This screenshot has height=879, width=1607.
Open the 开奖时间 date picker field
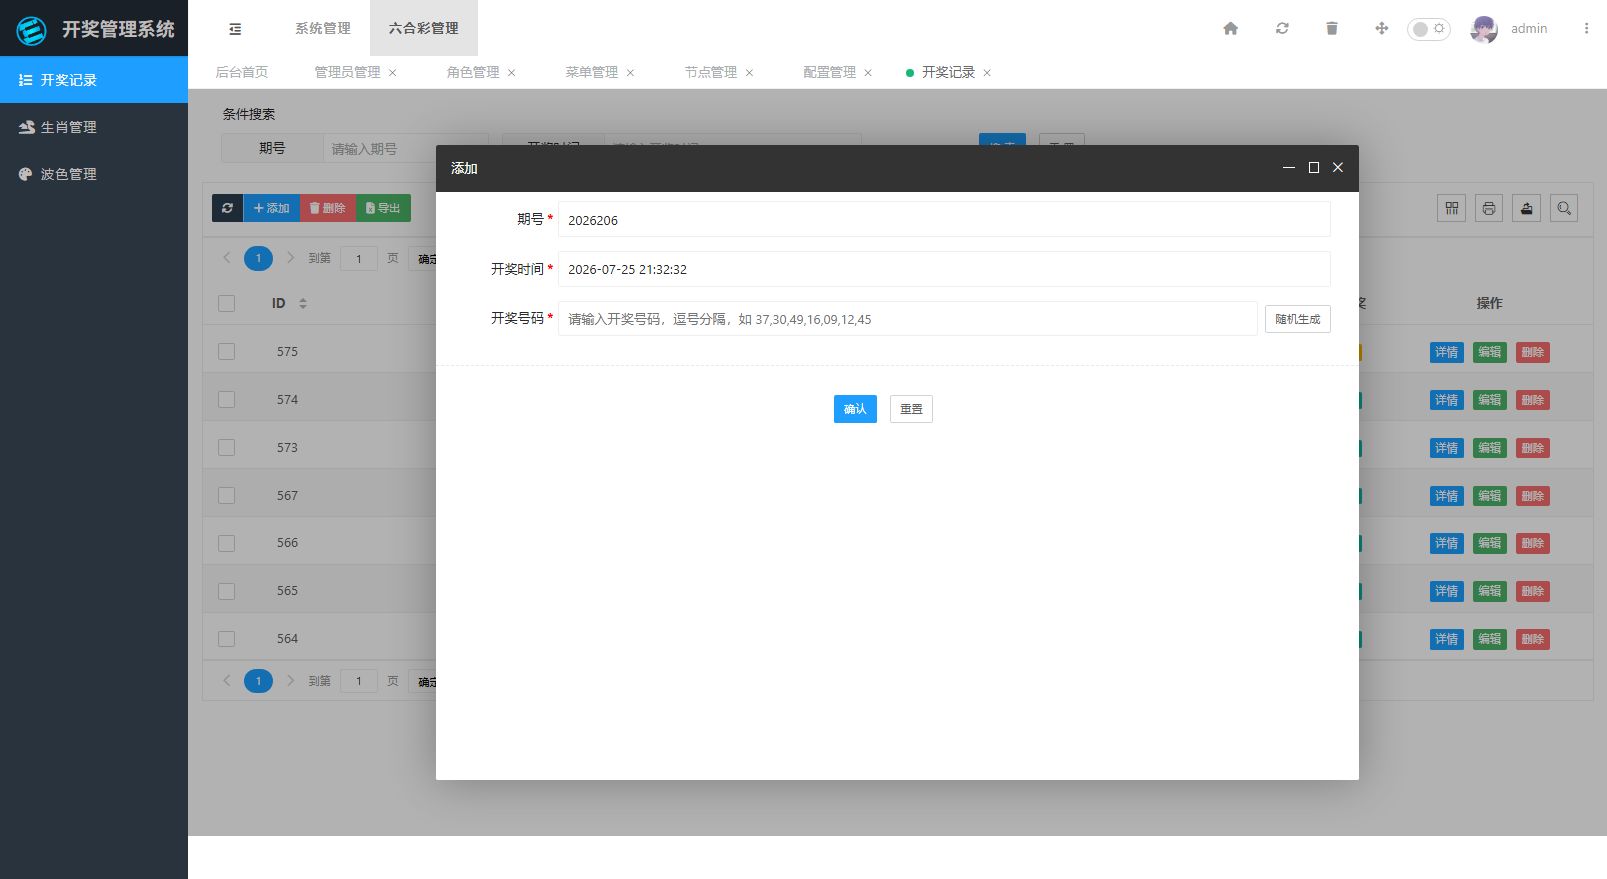[944, 269]
